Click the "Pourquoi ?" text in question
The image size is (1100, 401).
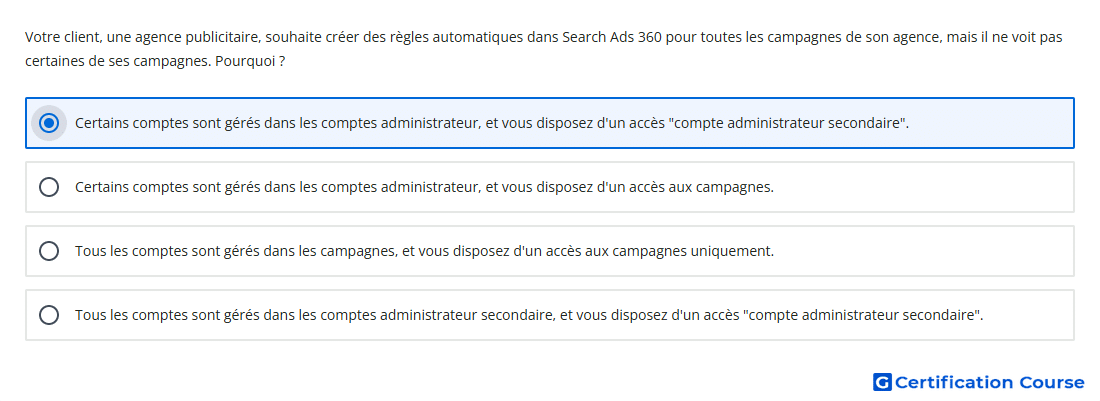pos(250,62)
